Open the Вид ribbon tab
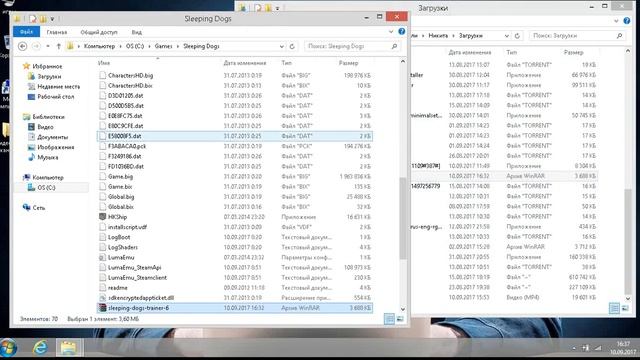 (x=137, y=32)
